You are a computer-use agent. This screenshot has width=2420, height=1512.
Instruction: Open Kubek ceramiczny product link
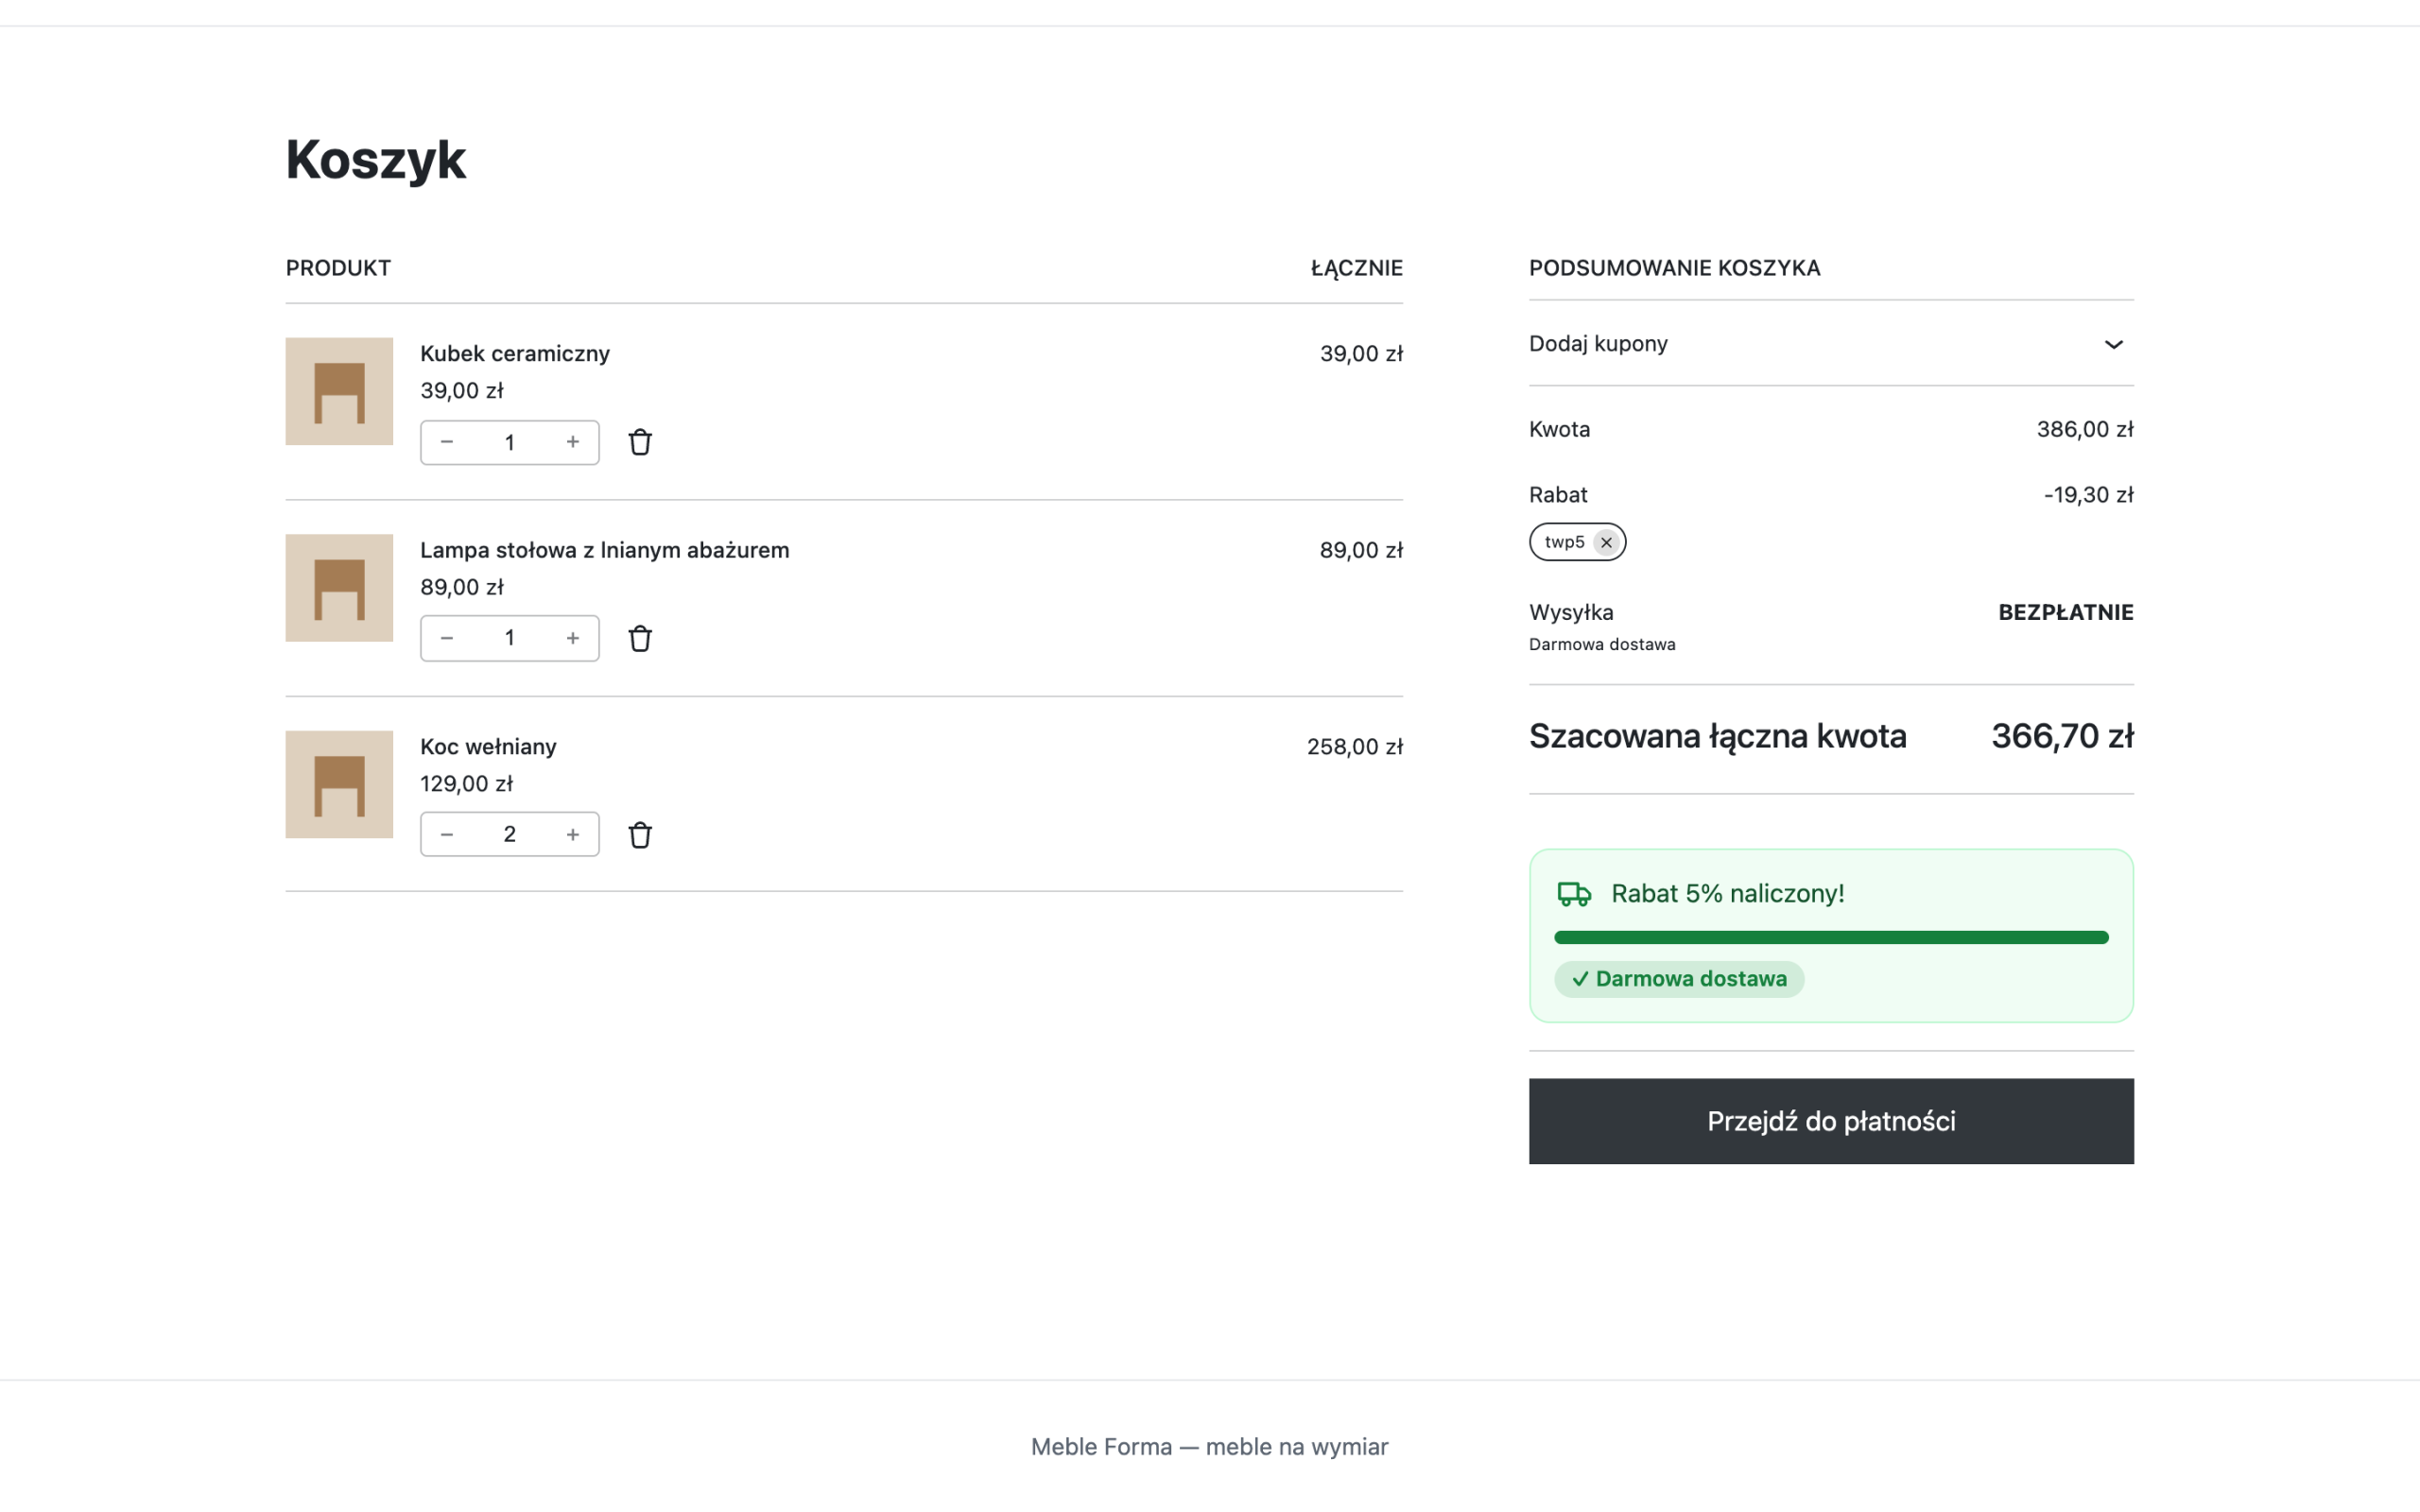pyautogui.click(x=514, y=353)
